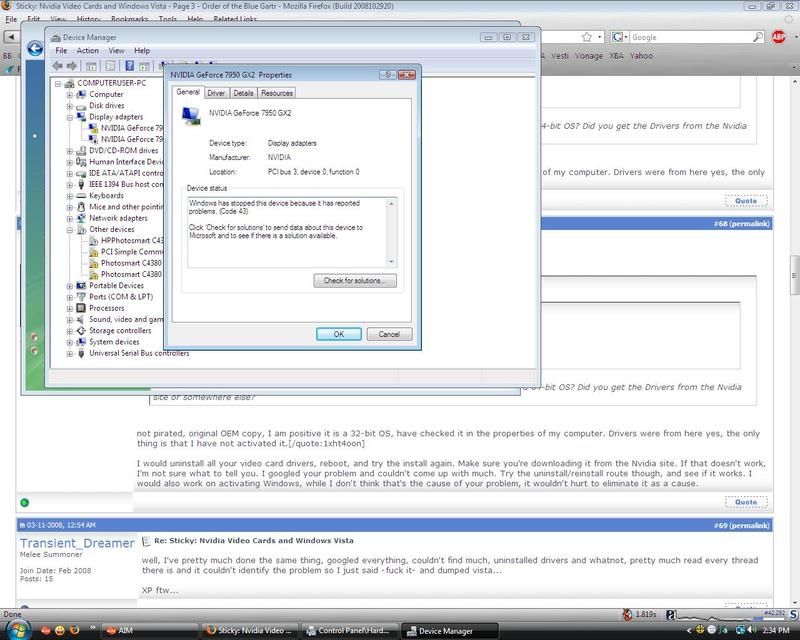
Task: Expand Mice and other pointing devices node
Action: [69, 207]
